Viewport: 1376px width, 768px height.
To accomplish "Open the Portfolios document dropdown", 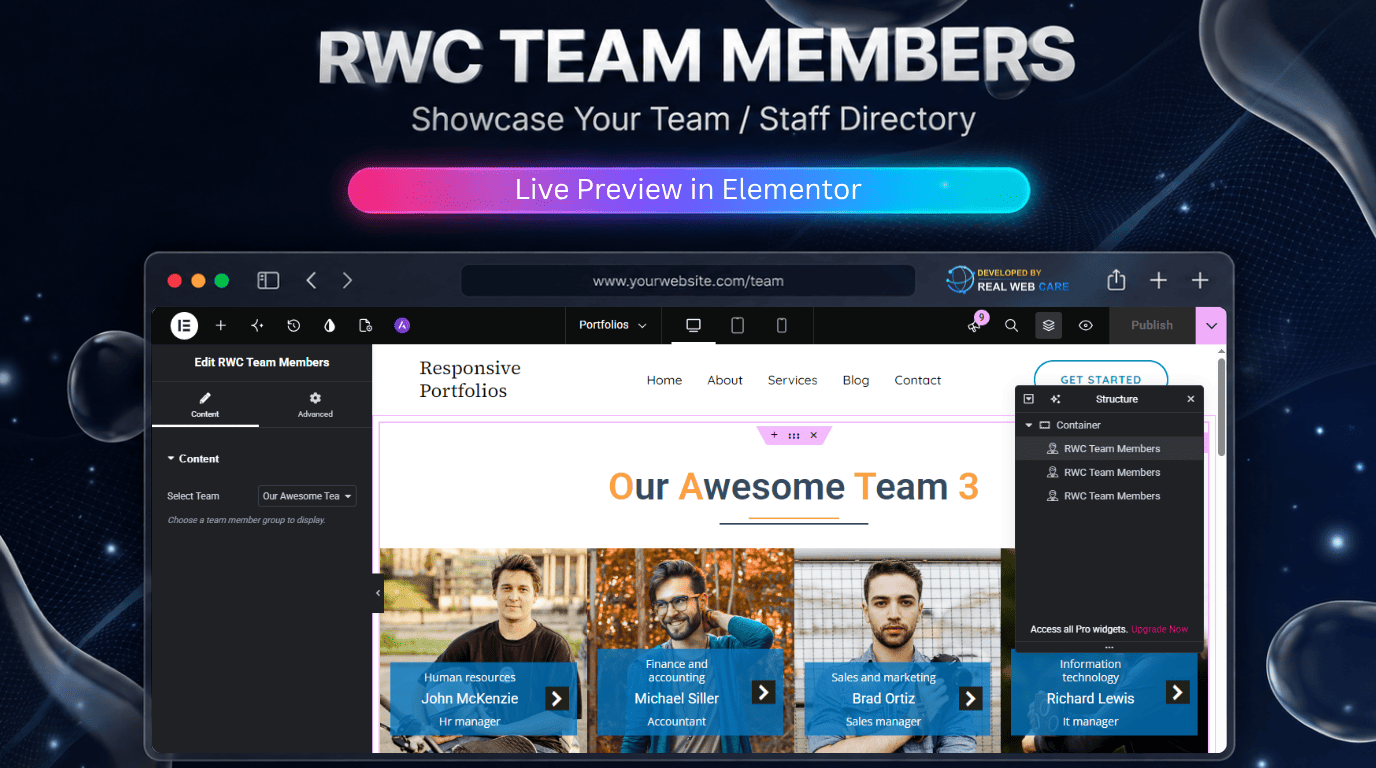I will (x=612, y=325).
